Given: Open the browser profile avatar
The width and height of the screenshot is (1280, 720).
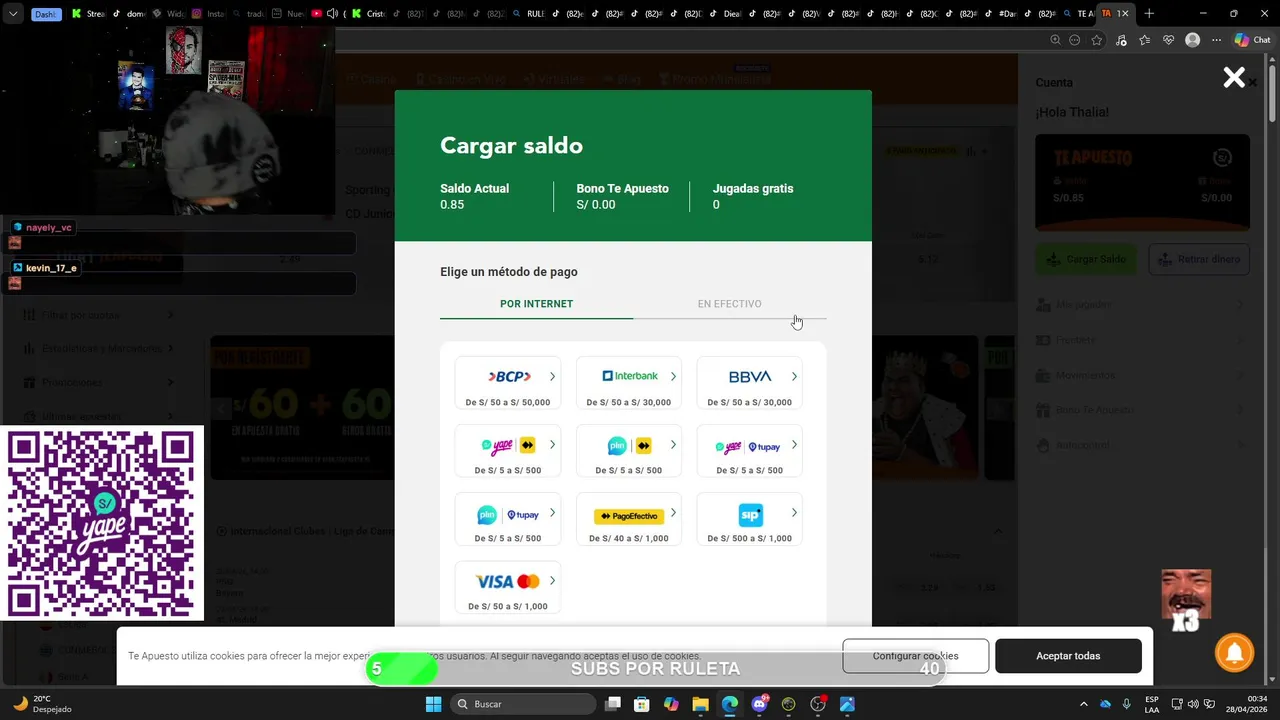Looking at the screenshot, I should 1192,40.
